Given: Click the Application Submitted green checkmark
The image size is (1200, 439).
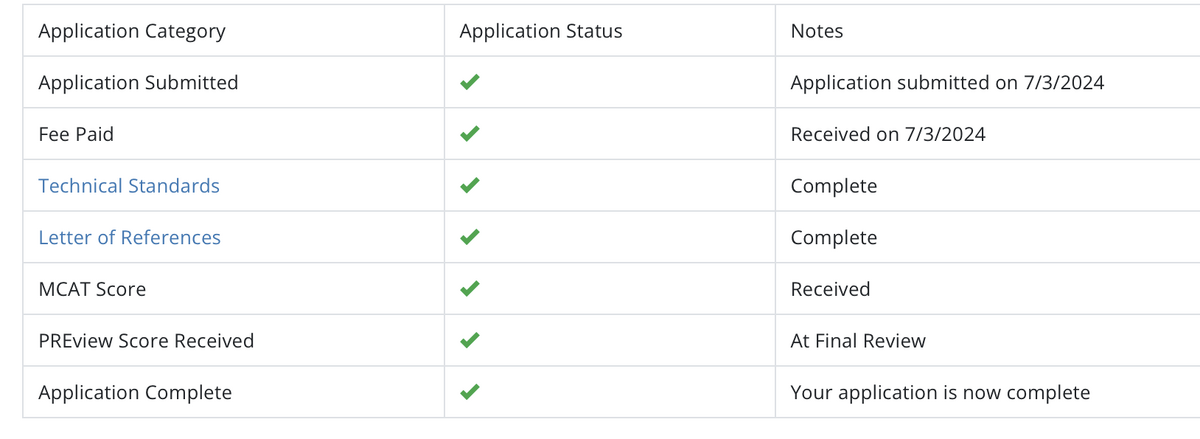Looking at the screenshot, I should coord(469,83).
